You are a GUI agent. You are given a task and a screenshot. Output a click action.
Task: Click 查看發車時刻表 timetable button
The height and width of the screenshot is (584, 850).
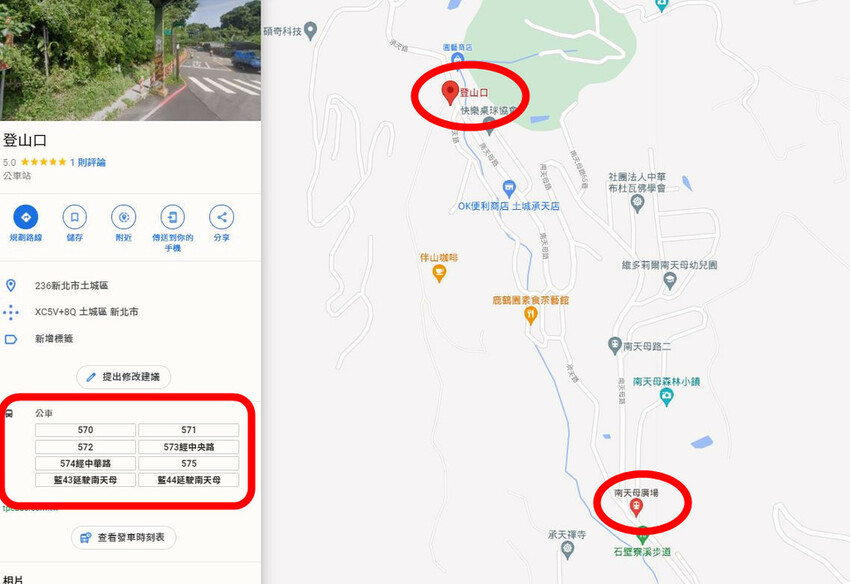124,537
